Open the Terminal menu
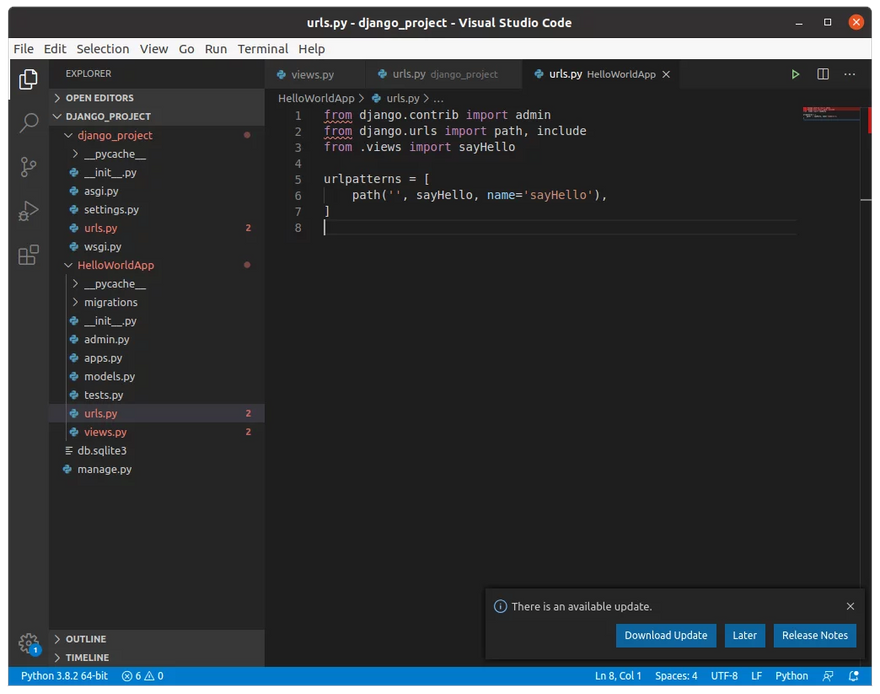This screenshot has width=880, height=694. tap(263, 48)
